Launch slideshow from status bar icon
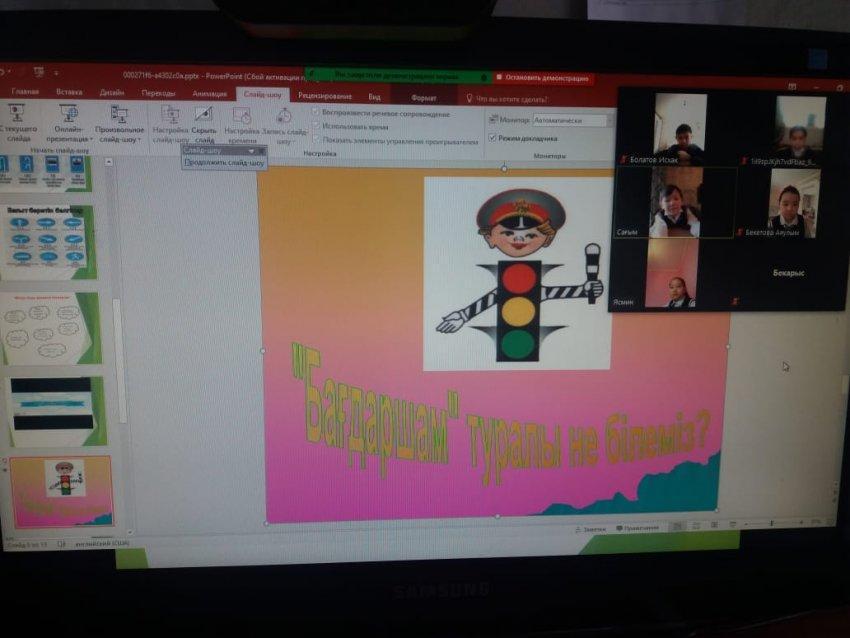 [x=732, y=524]
